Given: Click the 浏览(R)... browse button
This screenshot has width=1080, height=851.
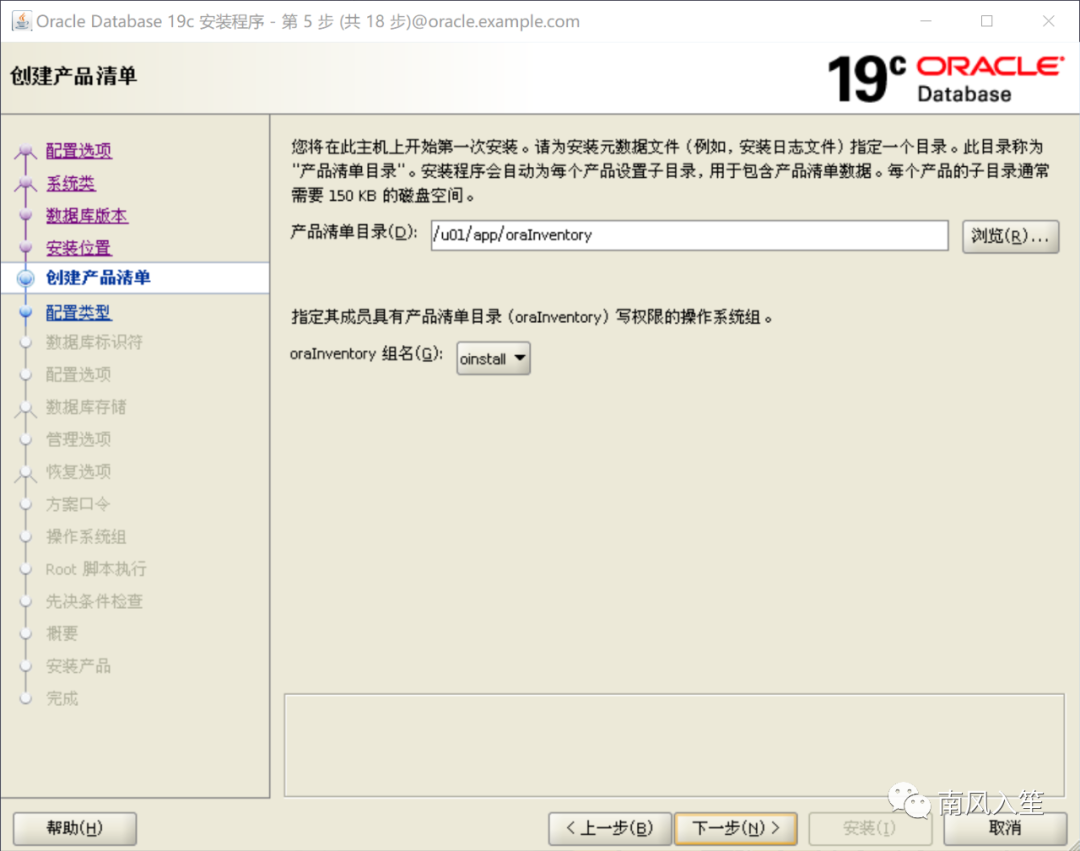Looking at the screenshot, I should [x=1010, y=236].
